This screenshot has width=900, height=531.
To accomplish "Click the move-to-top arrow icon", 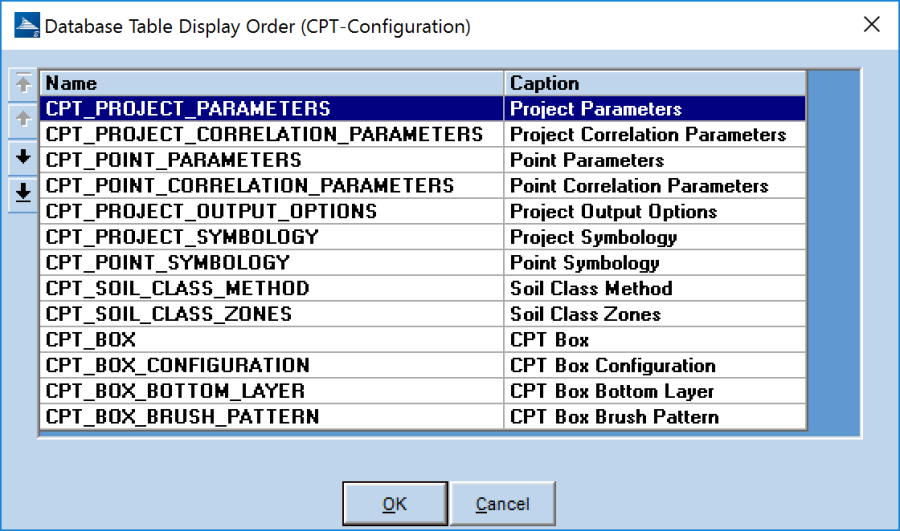I will tap(23, 84).
